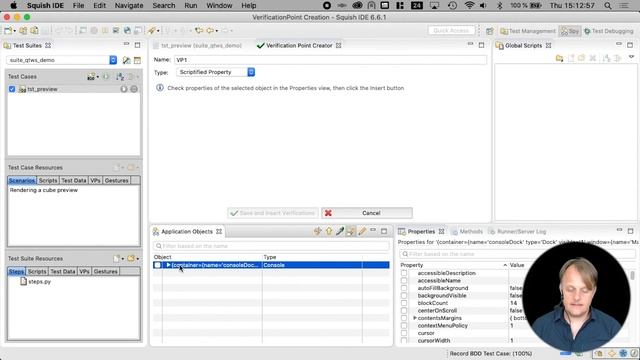
Task: Maximize the Application Objects panel
Action: 384,231
